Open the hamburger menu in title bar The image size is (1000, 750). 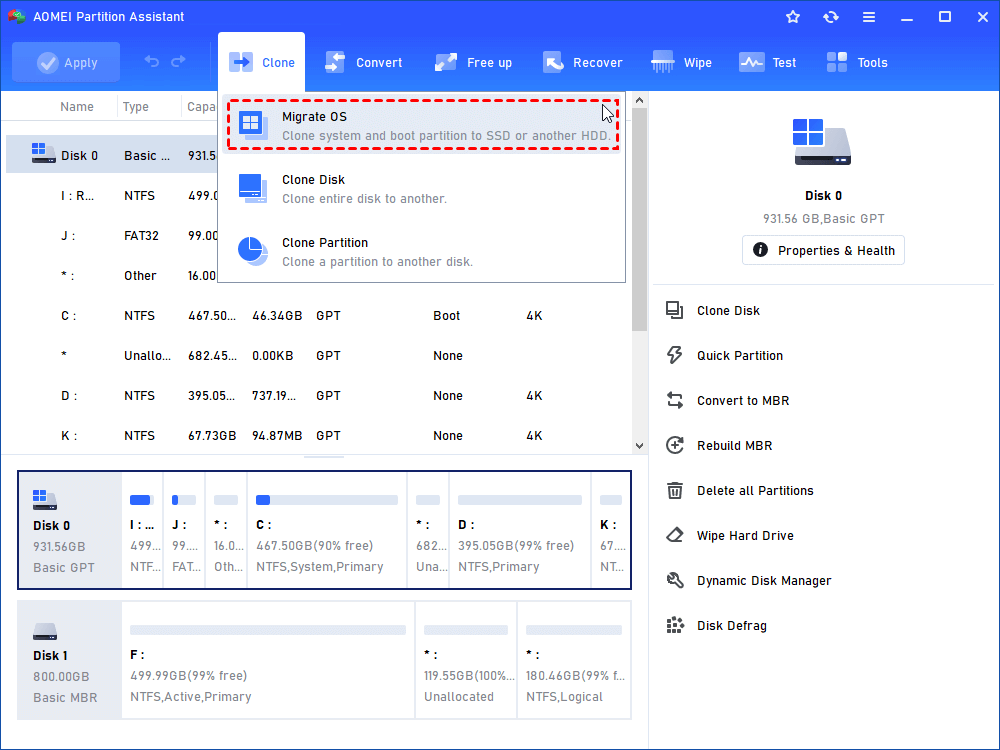869,17
